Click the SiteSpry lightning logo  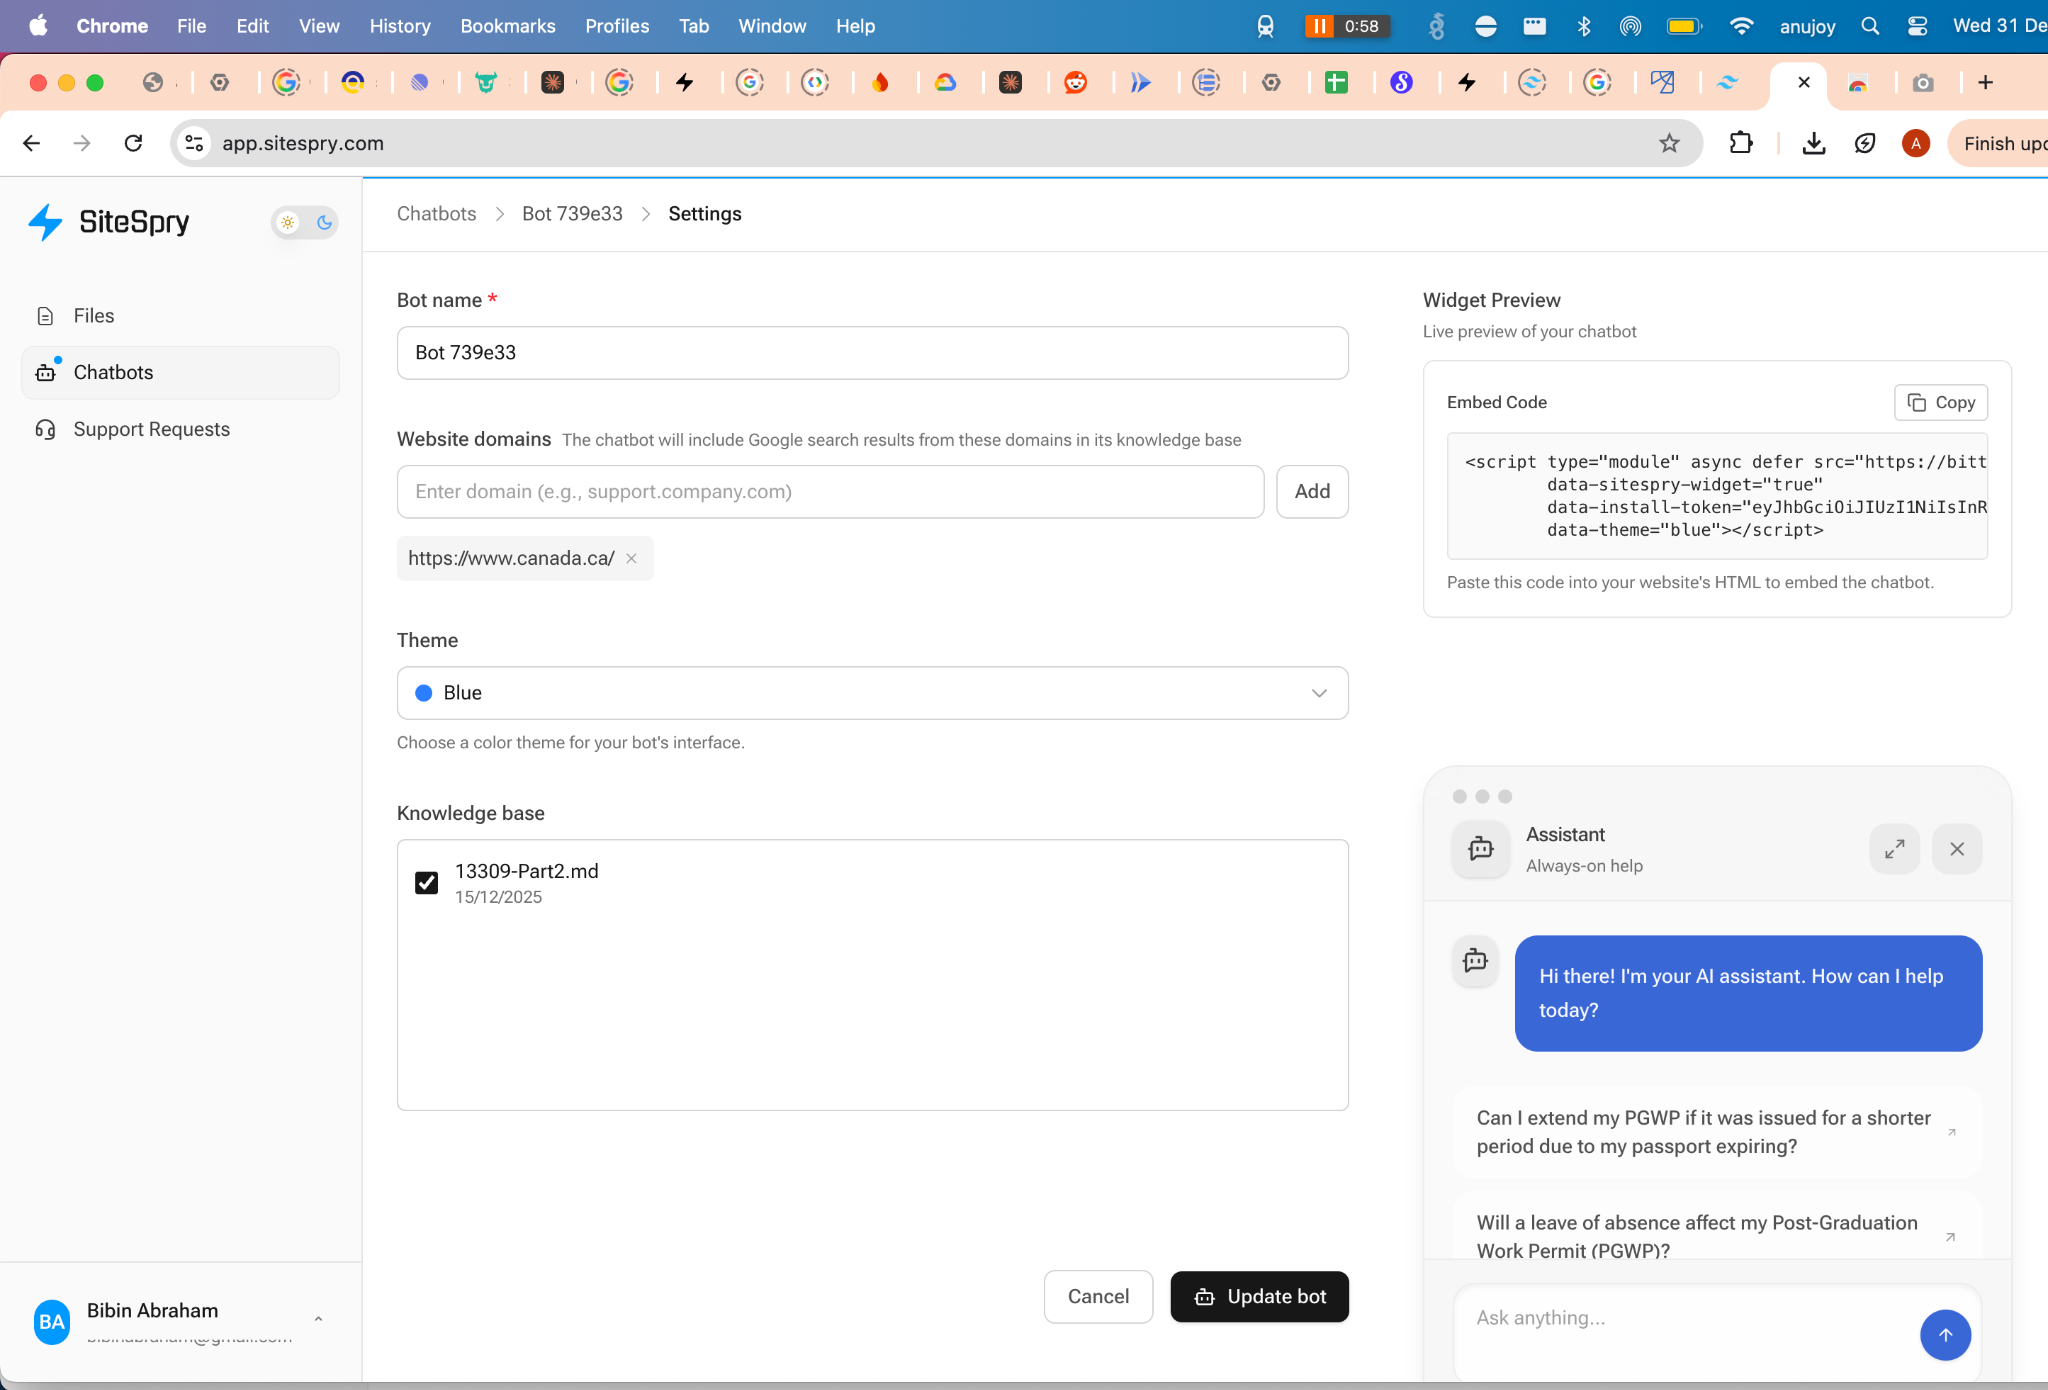pos(45,222)
